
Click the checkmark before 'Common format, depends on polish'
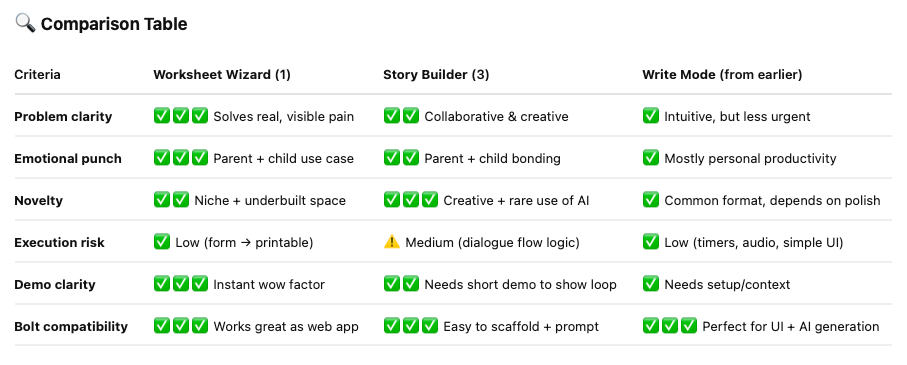651,200
